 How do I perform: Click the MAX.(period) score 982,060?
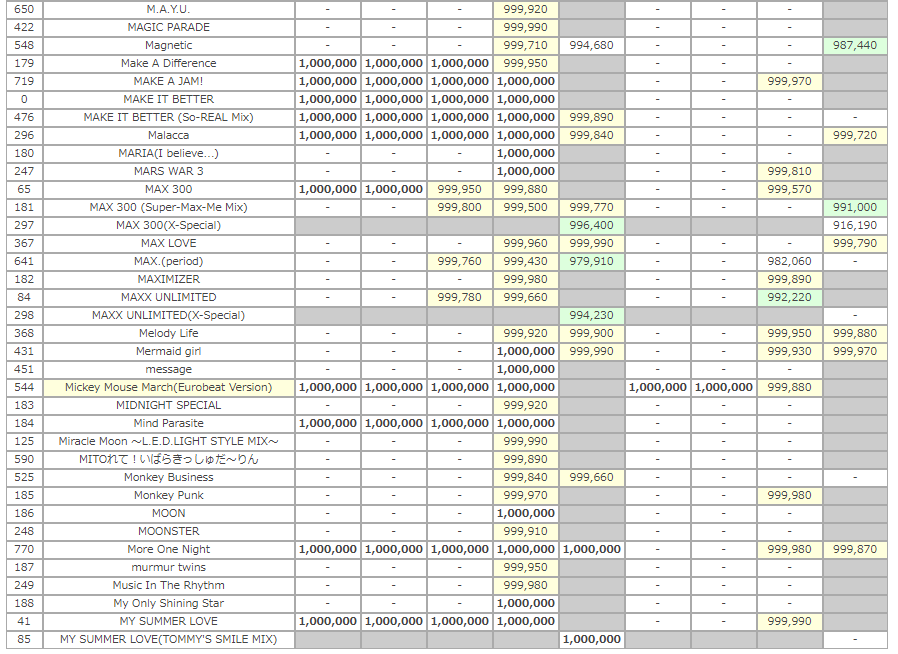[x=789, y=261]
